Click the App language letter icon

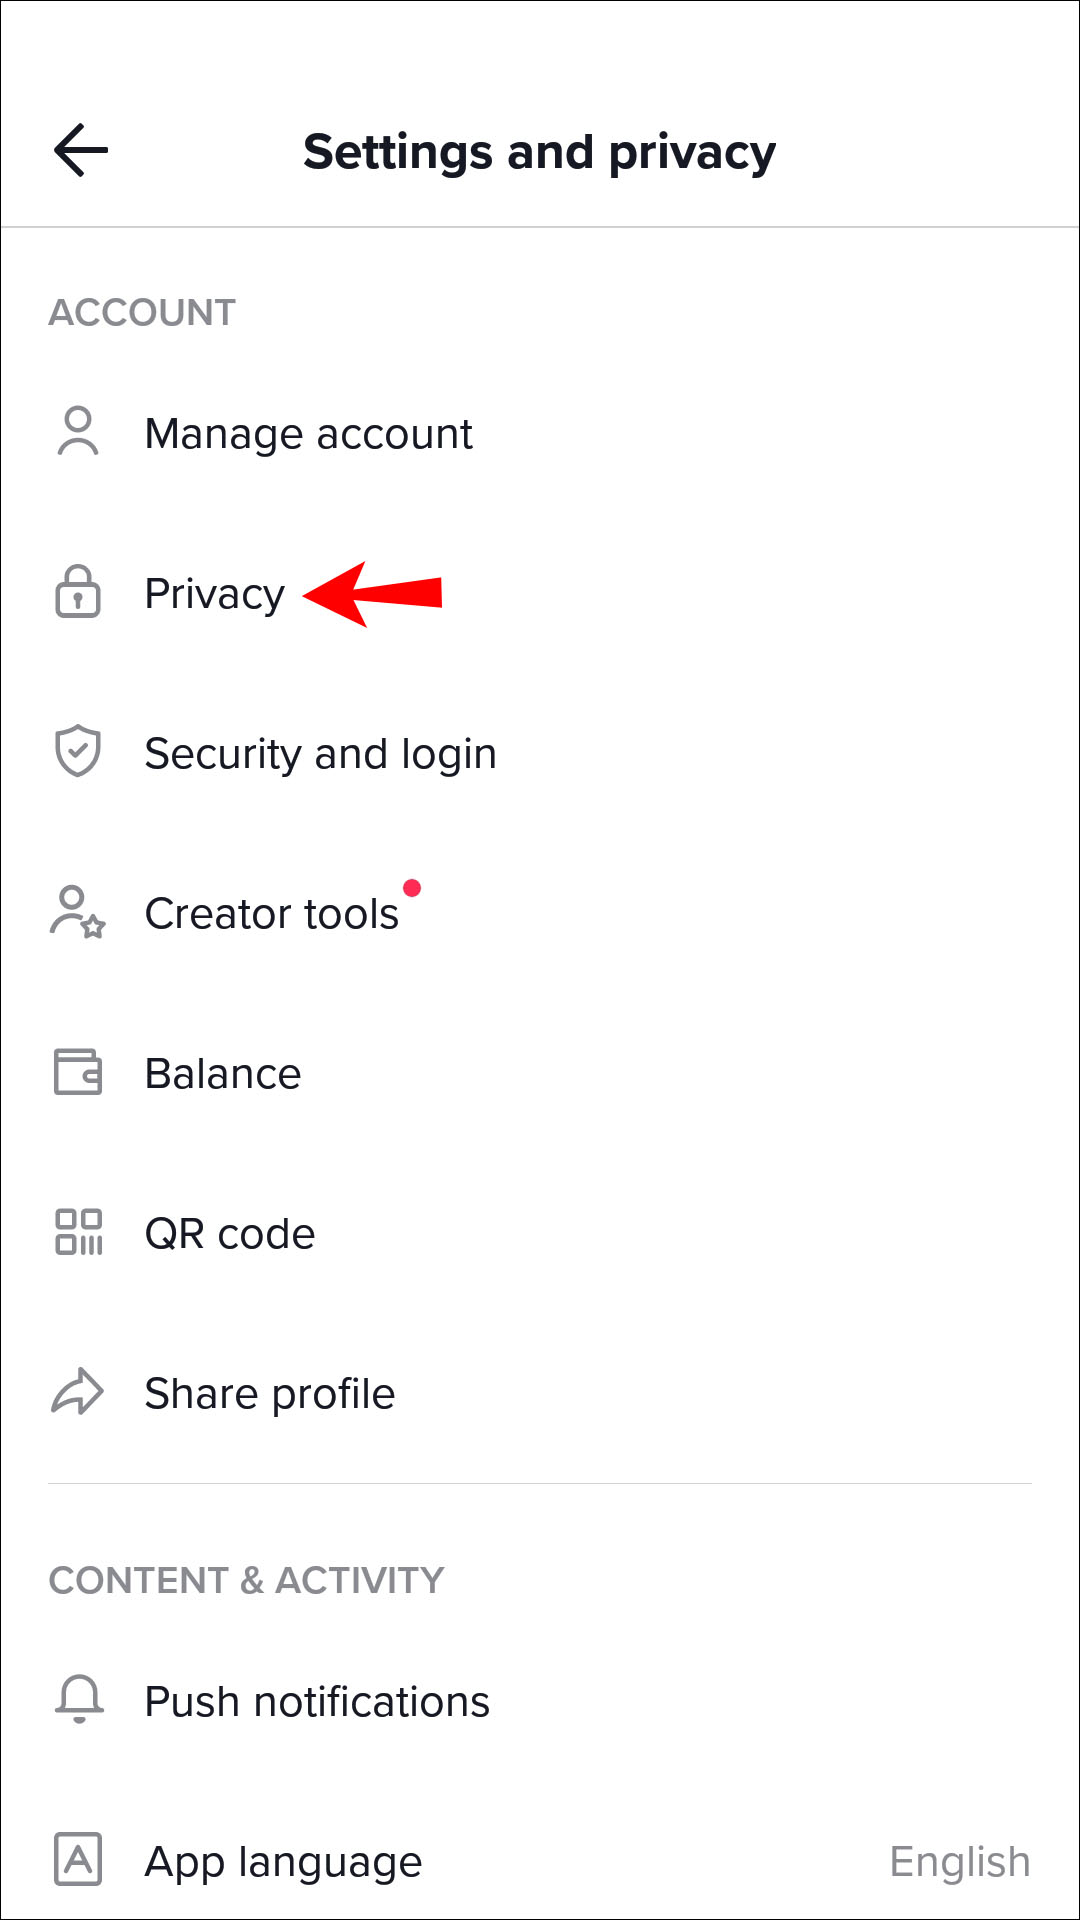point(78,1860)
